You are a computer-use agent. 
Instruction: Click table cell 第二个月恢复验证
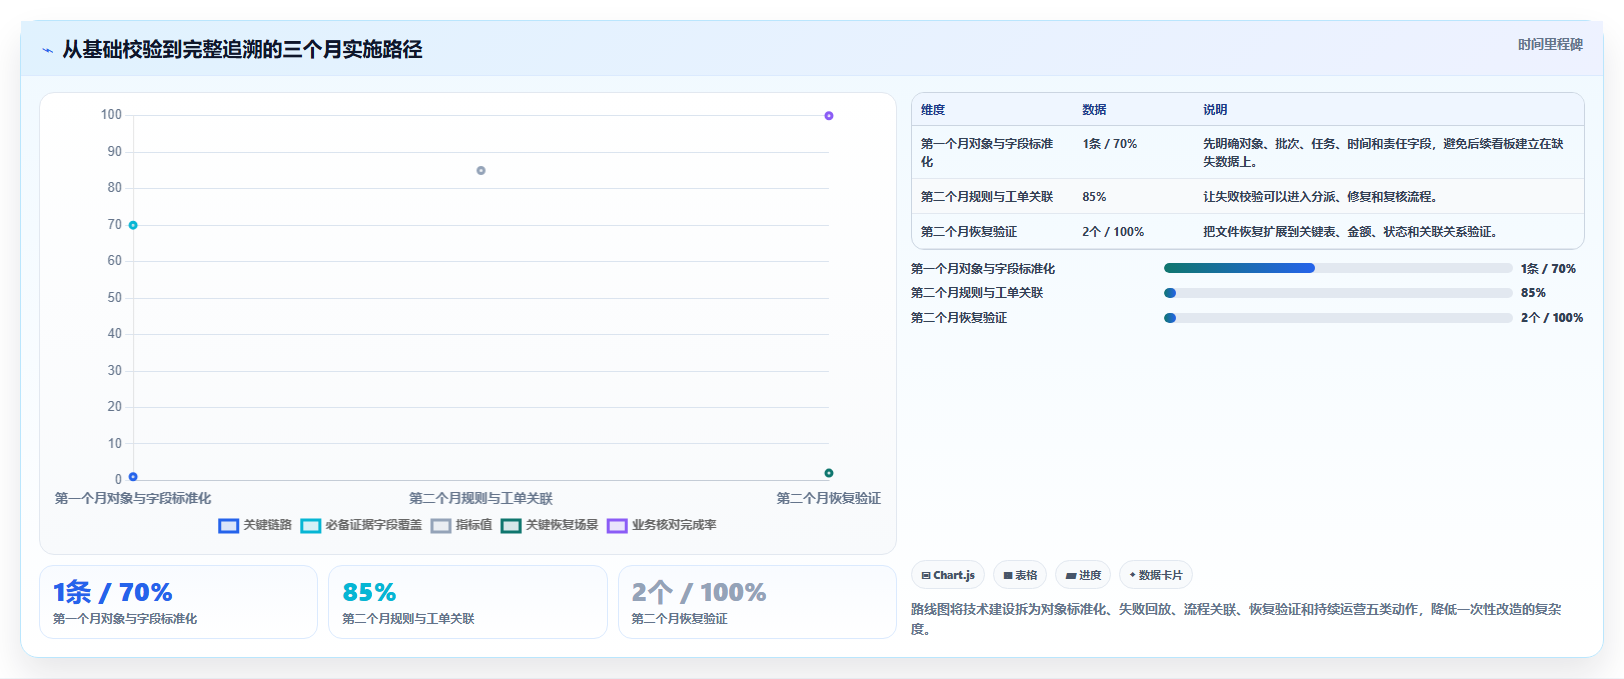(x=969, y=232)
